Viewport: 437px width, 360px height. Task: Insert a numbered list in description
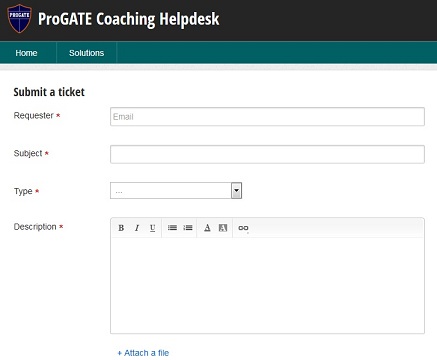(188, 228)
